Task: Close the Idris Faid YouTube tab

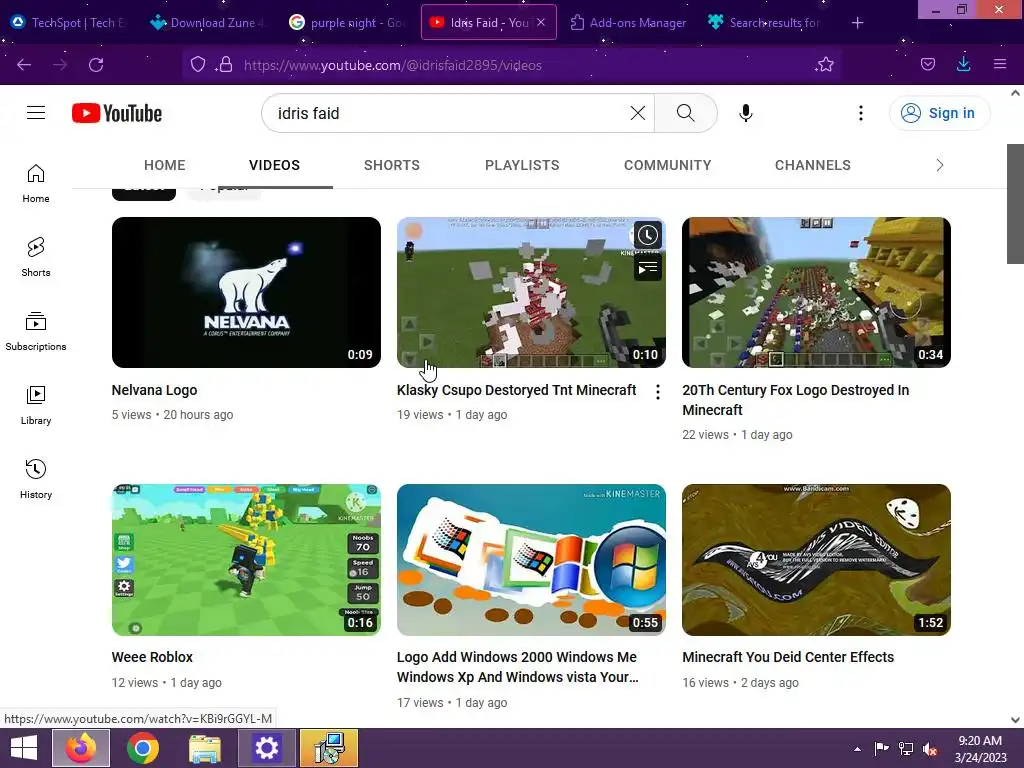Action: coord(541,22)
